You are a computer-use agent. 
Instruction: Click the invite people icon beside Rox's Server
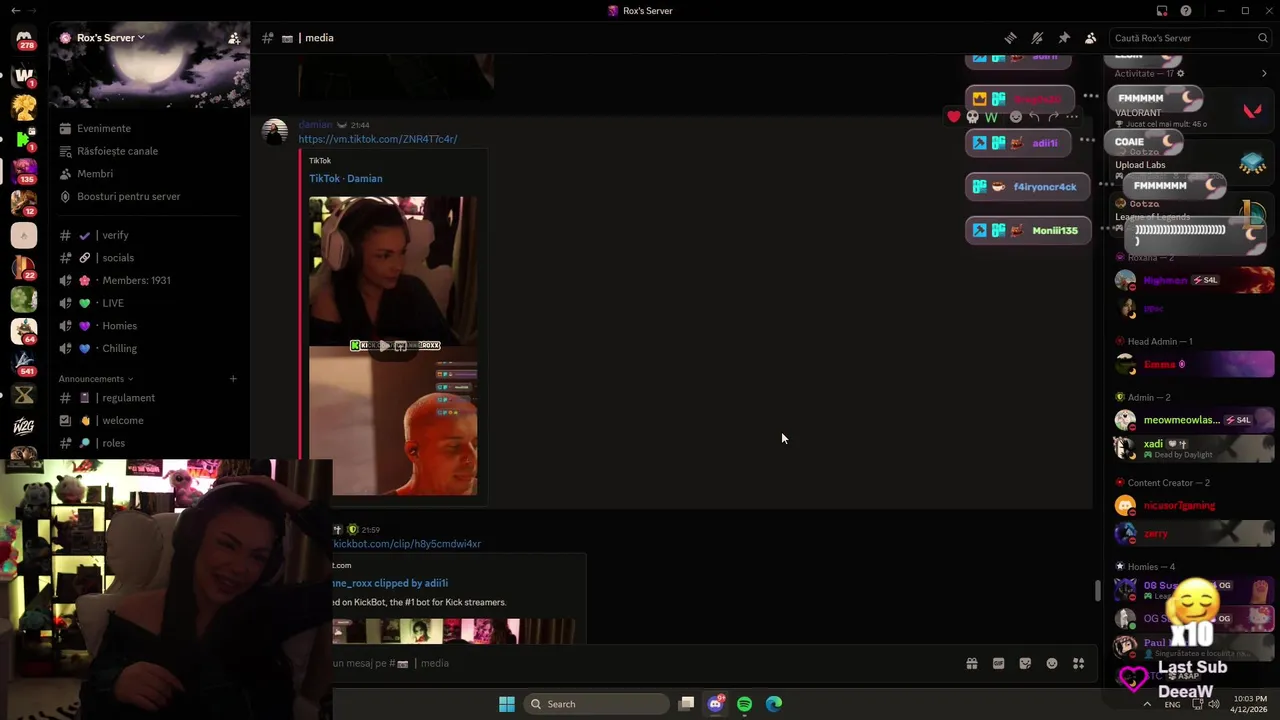[233, 38]
